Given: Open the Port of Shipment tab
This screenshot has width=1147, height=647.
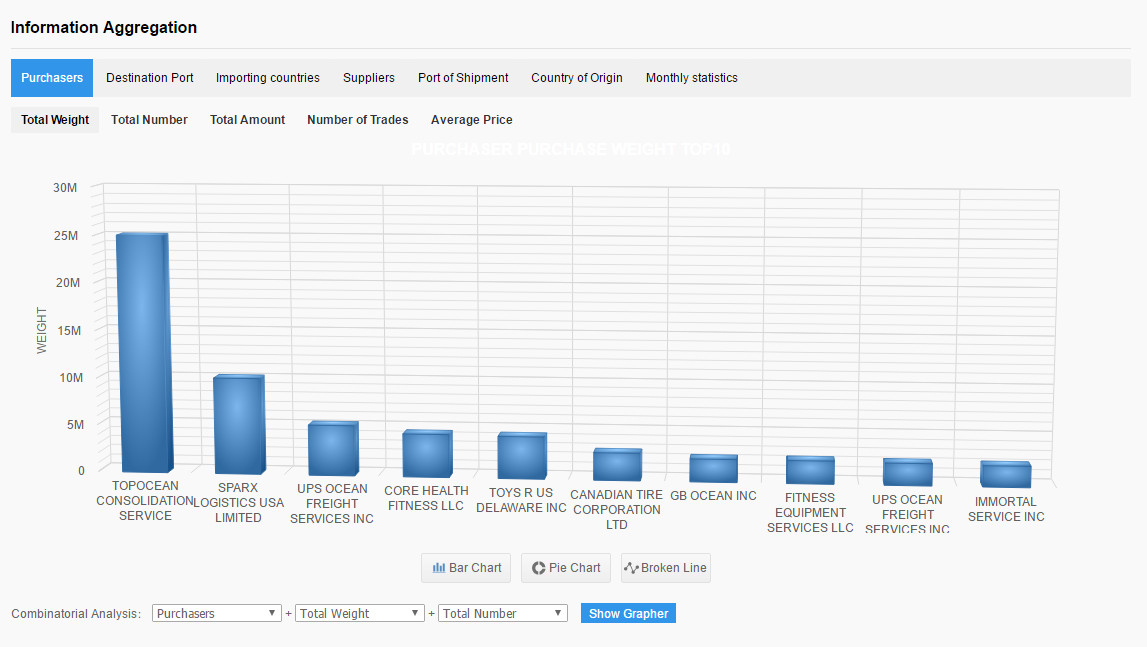Looking at the screenshot, I should pos(463,78).
